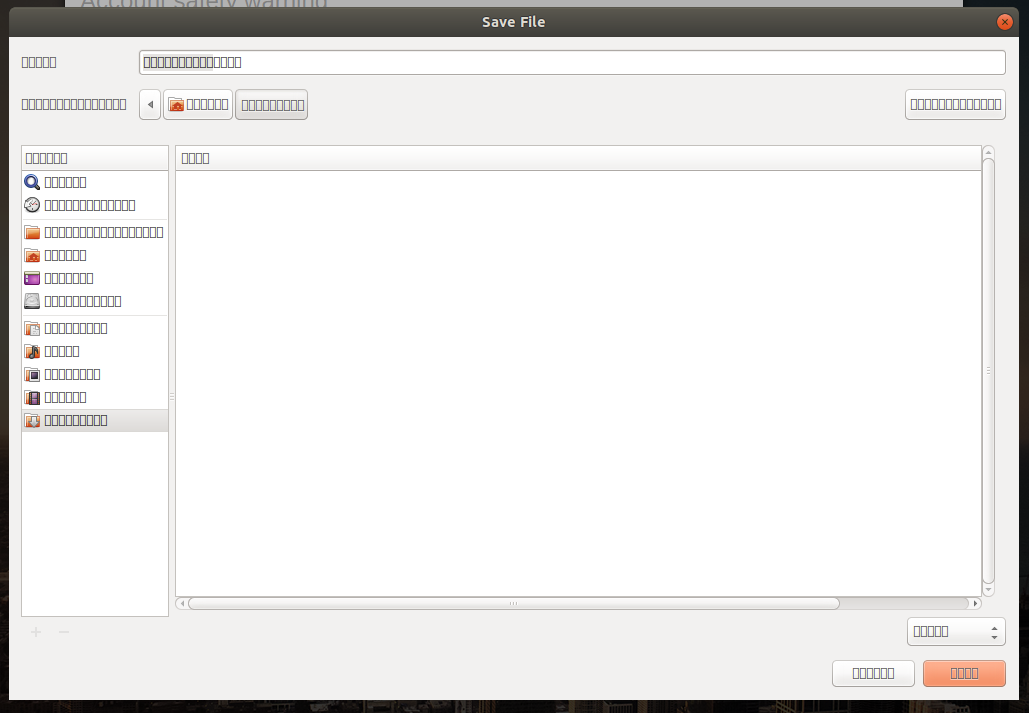
Task: Click the scroll down arrow of file list
Action: [x=988, y=590]
